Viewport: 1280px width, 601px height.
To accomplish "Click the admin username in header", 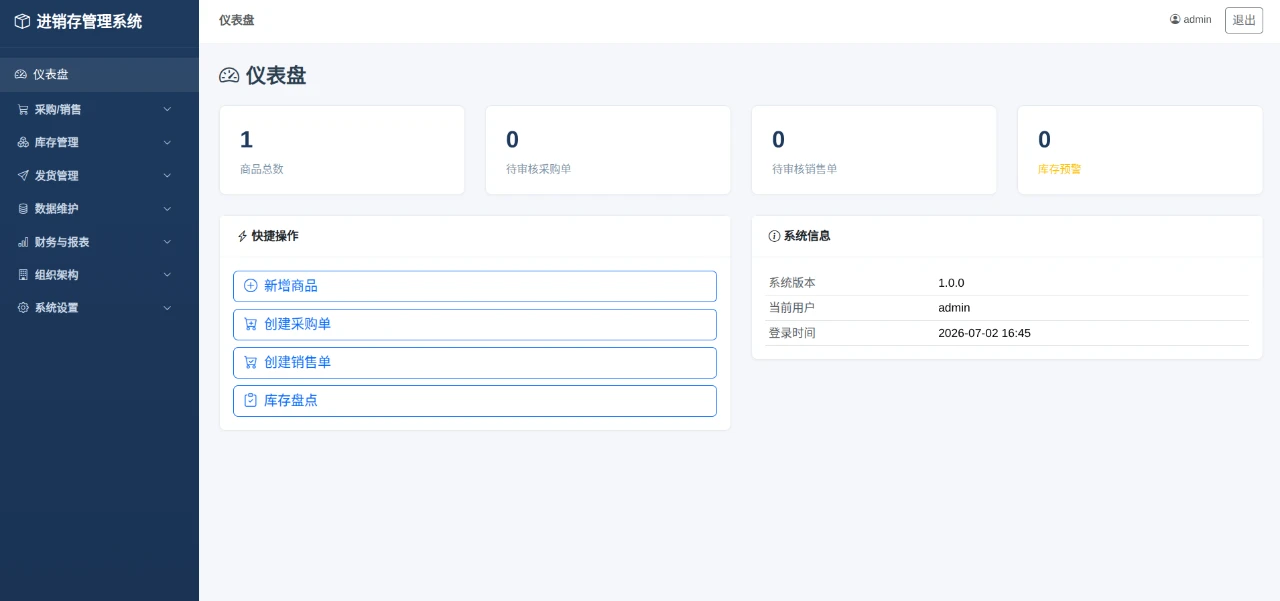I will tap(1197, 19).
